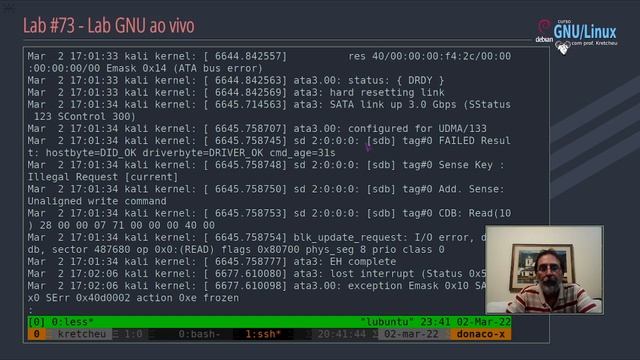This screenshot has width=640, height=360.
Task: Select 'driverbyte=DRIVER_OK' text
Action: [x=202, y=153]
